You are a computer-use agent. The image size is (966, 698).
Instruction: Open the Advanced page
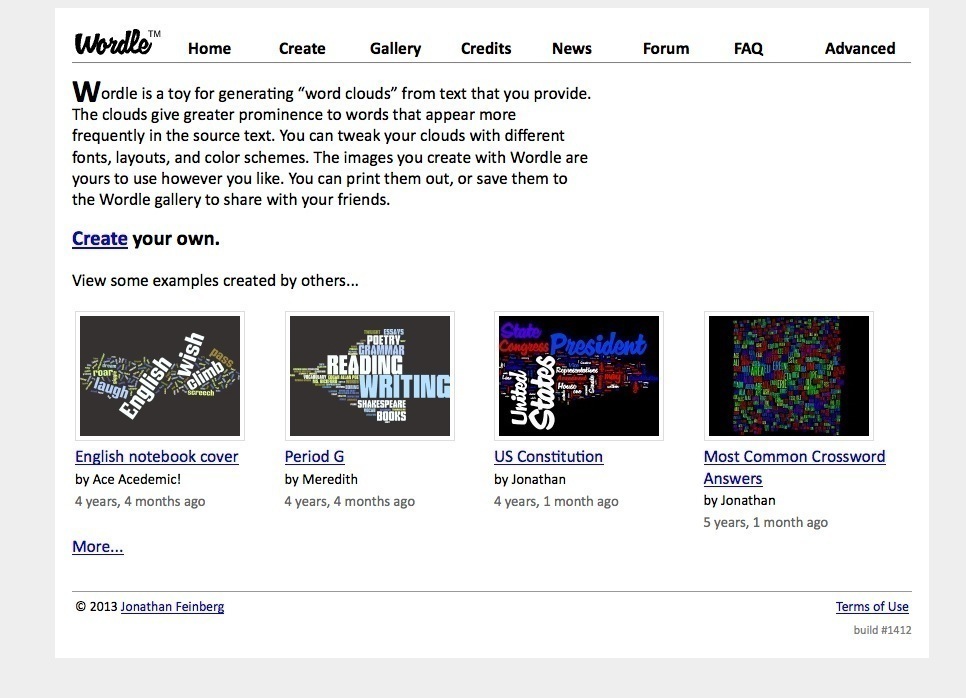pyautogui.click(x=860, y=49)
